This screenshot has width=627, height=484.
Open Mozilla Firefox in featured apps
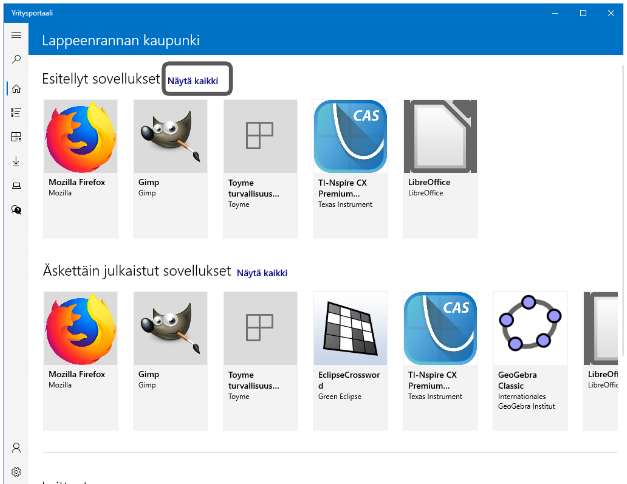tap(80, 169)
